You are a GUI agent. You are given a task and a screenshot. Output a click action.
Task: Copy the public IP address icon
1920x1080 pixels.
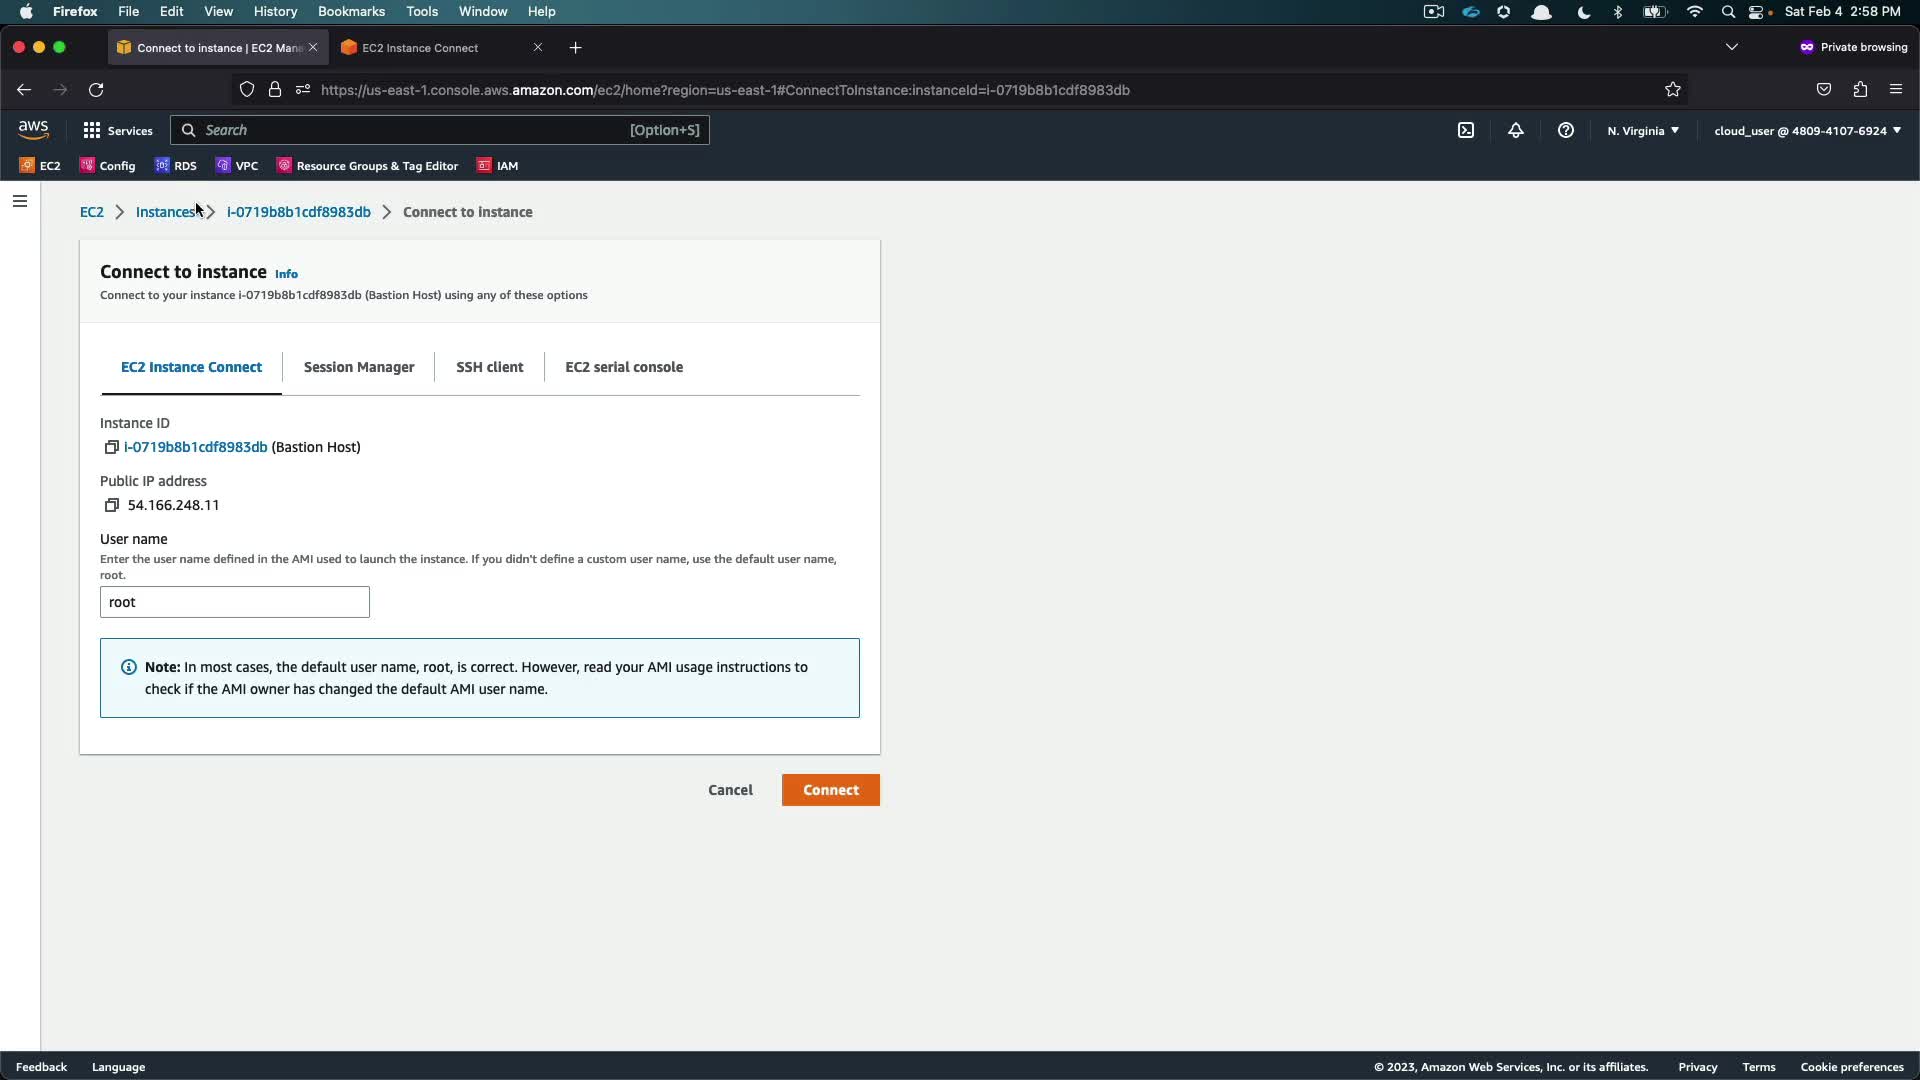[112, 505]
